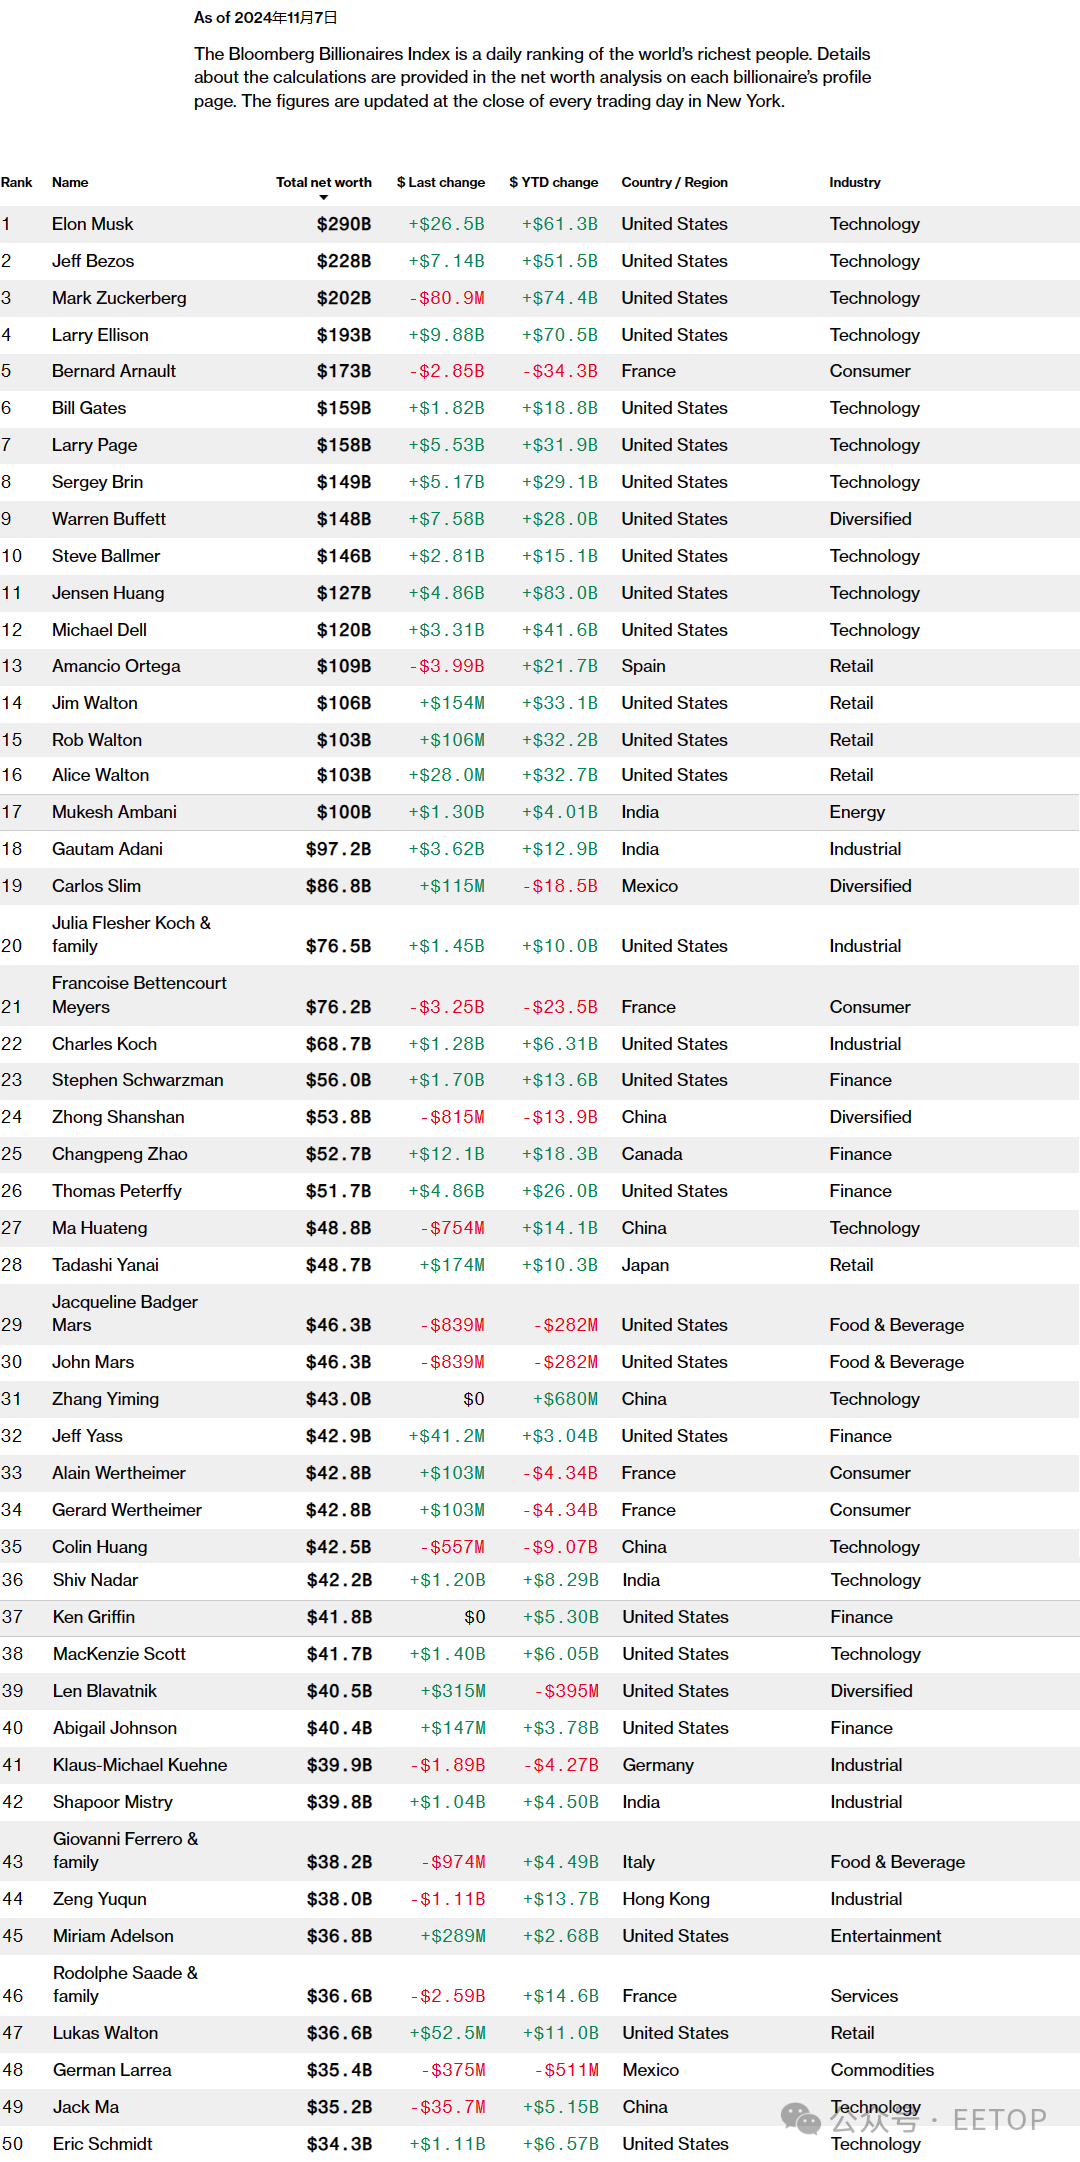This screenshot has width=1080, height=2162.
Task: Open Julia Flesher Koch & family profile
Action: 131,934
